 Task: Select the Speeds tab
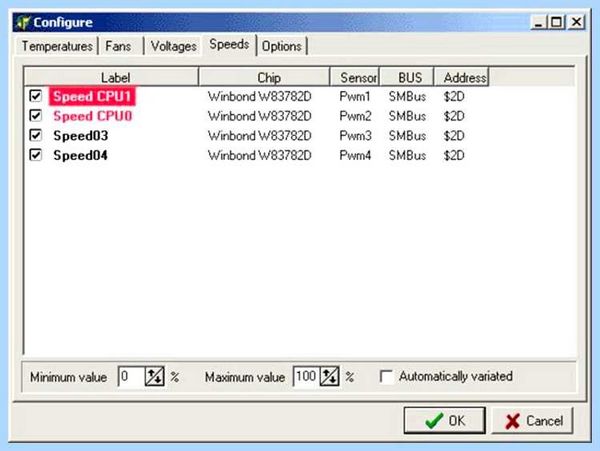tap(229, 45)
